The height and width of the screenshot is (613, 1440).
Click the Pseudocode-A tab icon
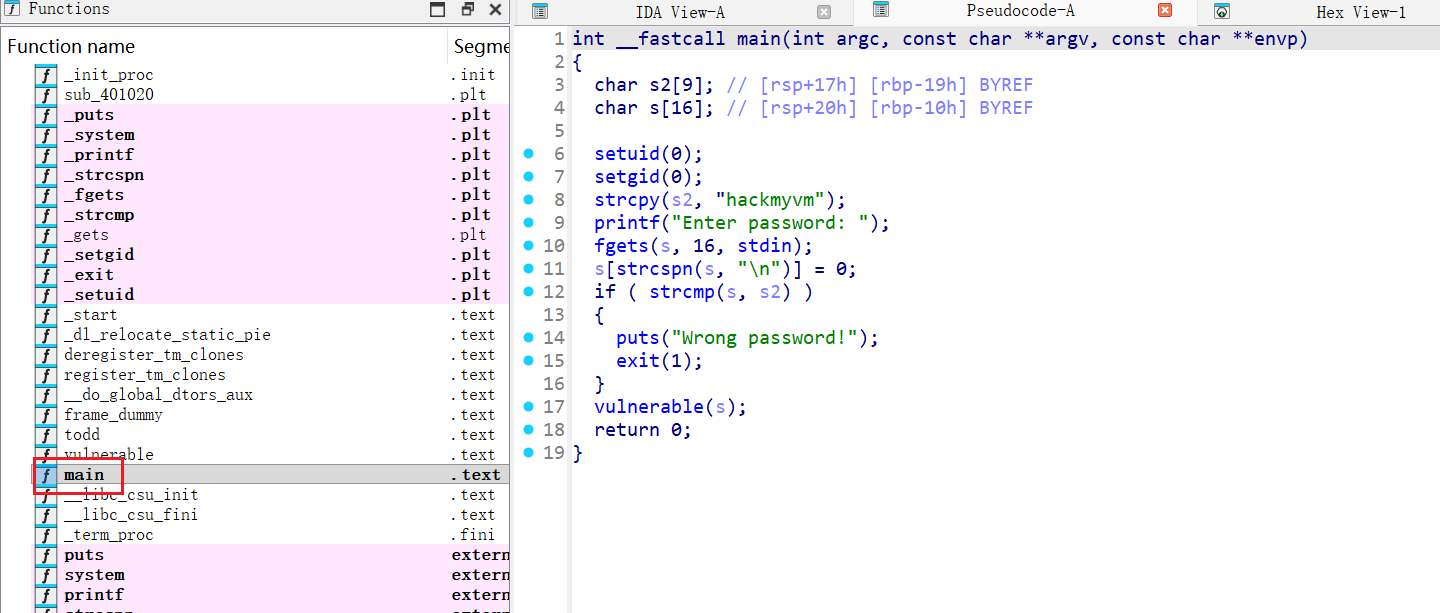881,10
